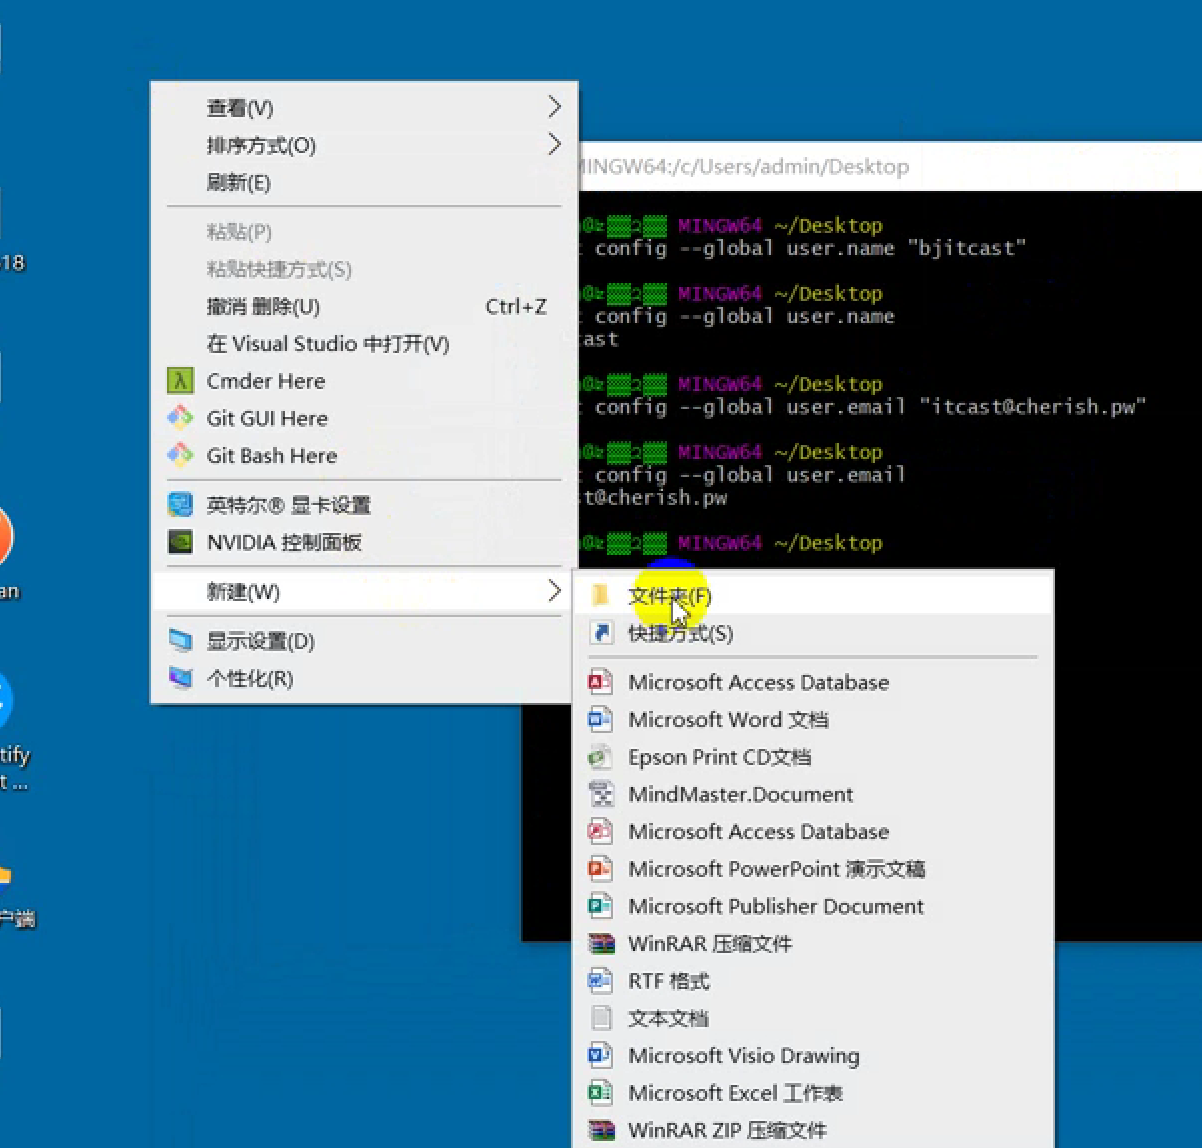The height and width of the screenshot is (1148, 1202).
Task: Click the personalize icon beside 个性化(R)
Action: click(180, 678)
